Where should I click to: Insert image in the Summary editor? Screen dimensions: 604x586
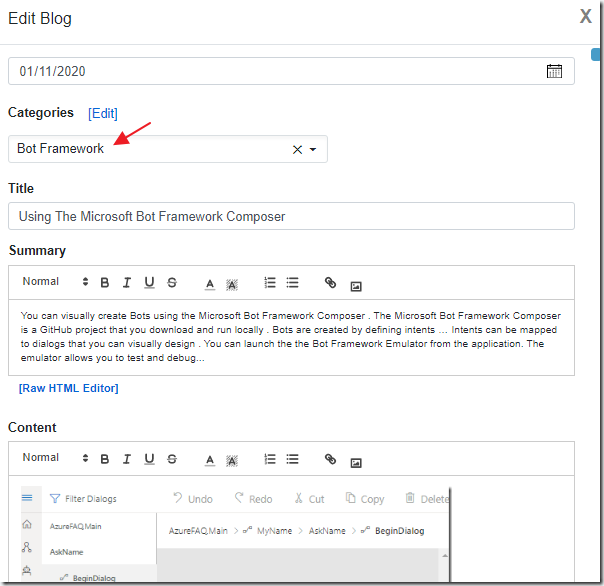tap(356, 286)
